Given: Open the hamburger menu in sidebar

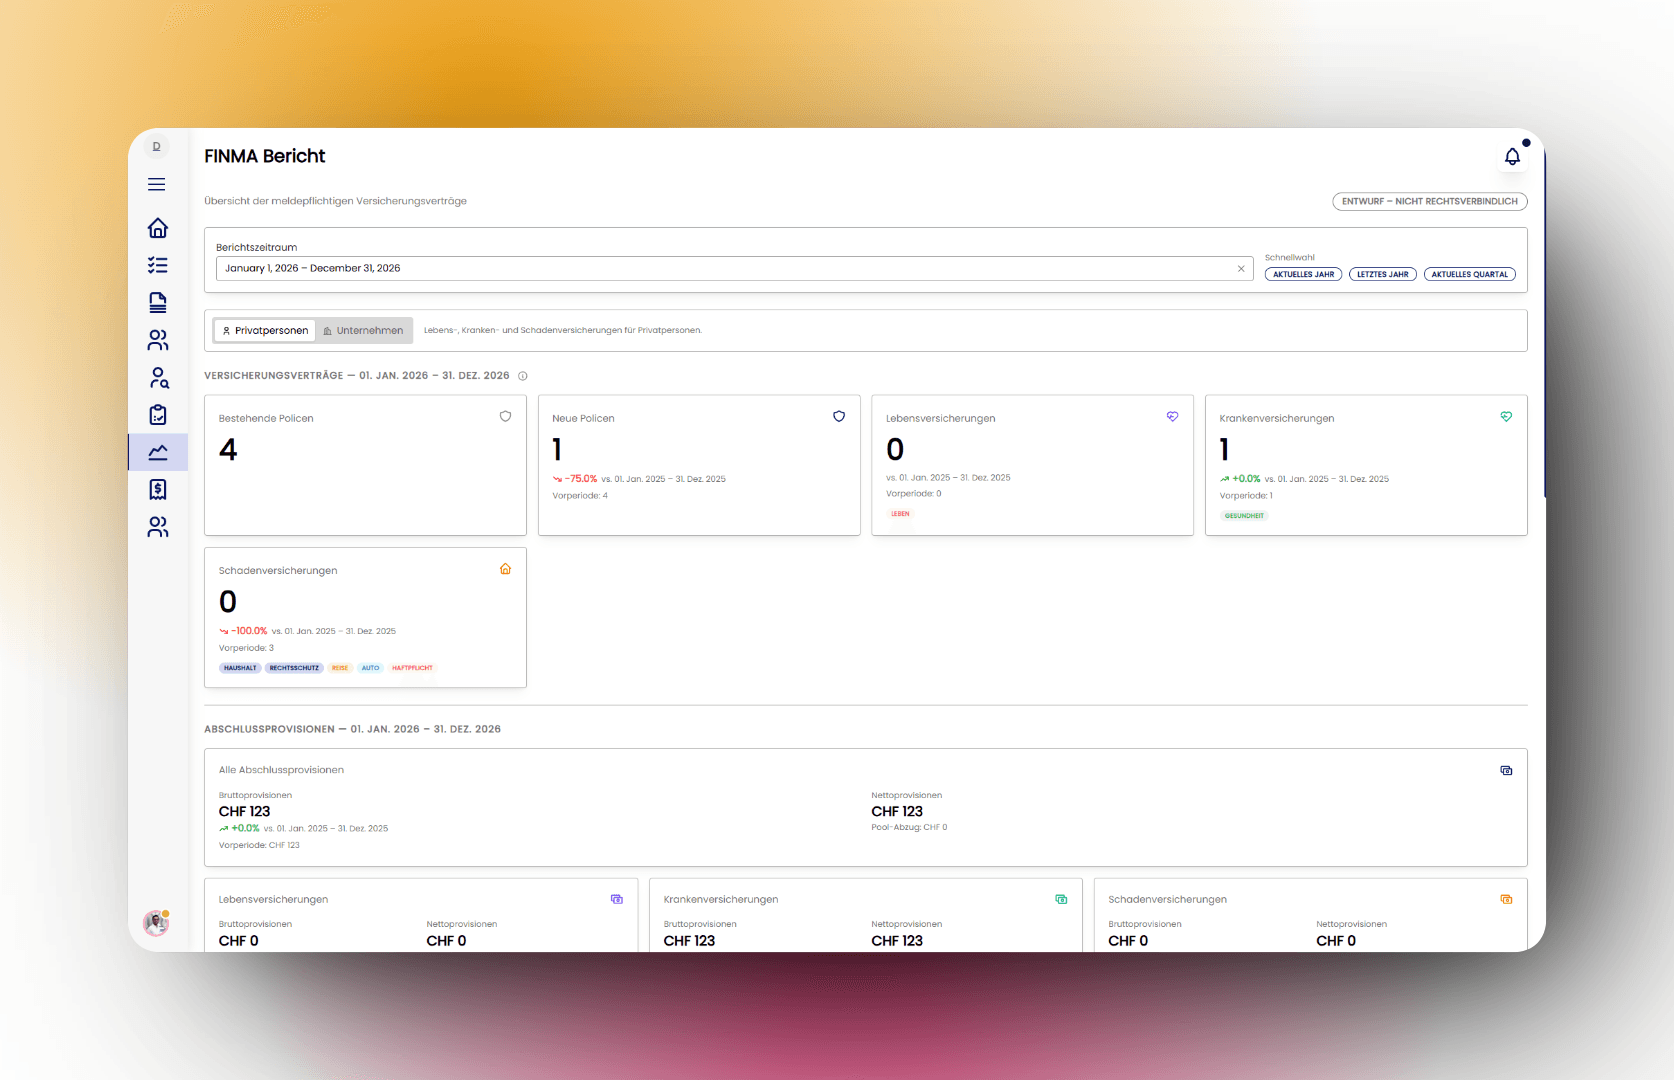Looking at the screenshot, I should pos(157,184).
